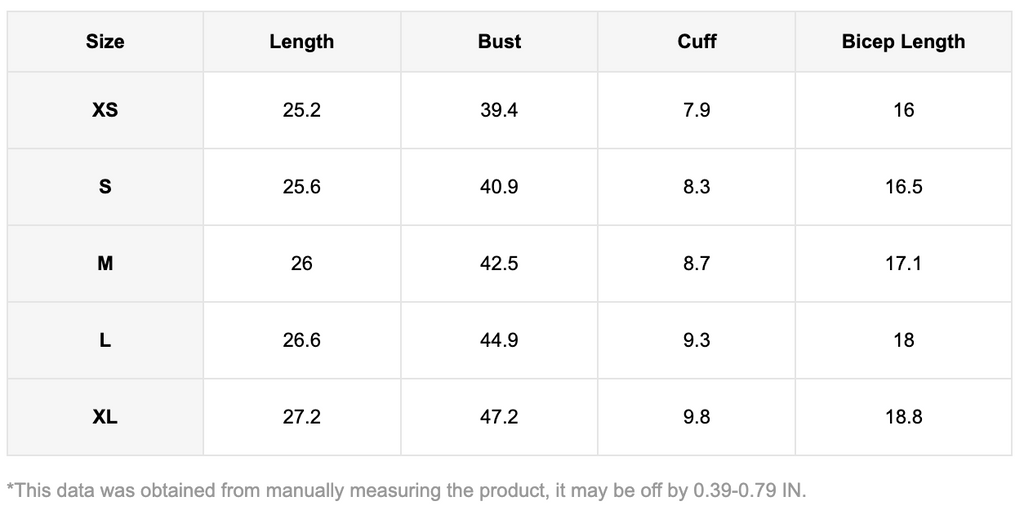The image size is (1024, 519).
Task: Select the XL bicep length value 18.8
Action: click(x=903, y=417)
